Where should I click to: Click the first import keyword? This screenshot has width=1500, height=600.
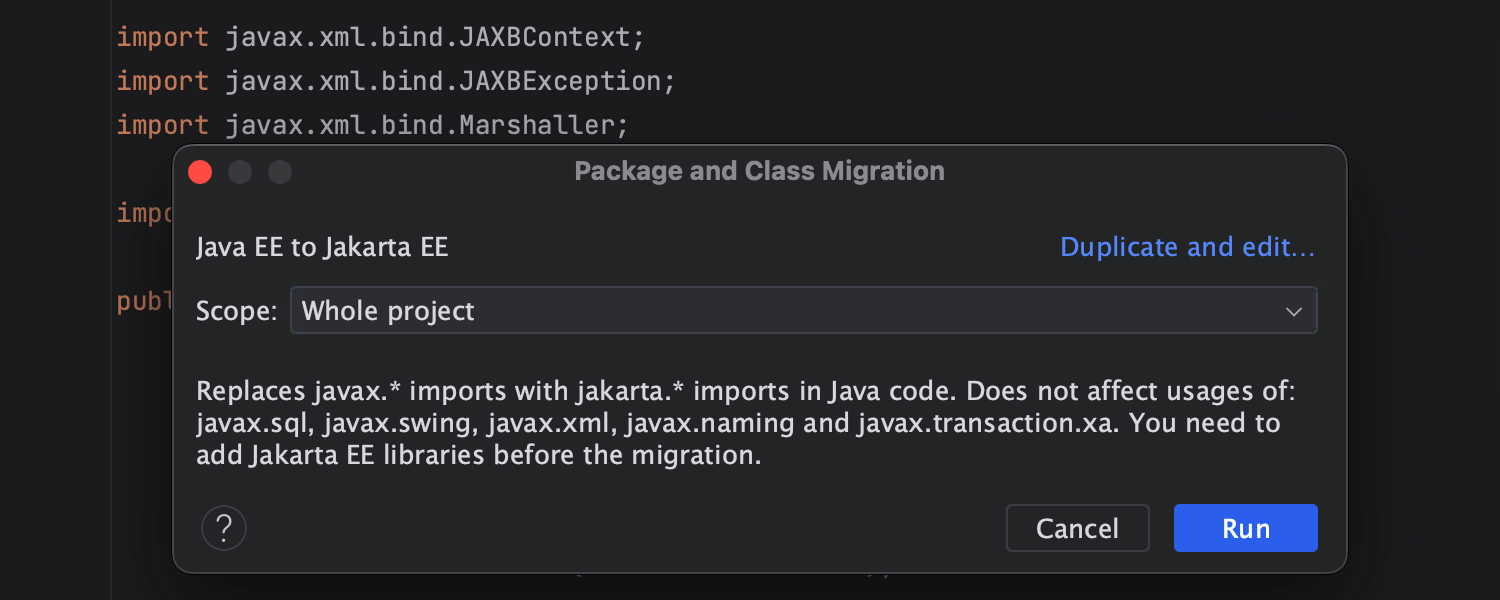tap(162, 38)
